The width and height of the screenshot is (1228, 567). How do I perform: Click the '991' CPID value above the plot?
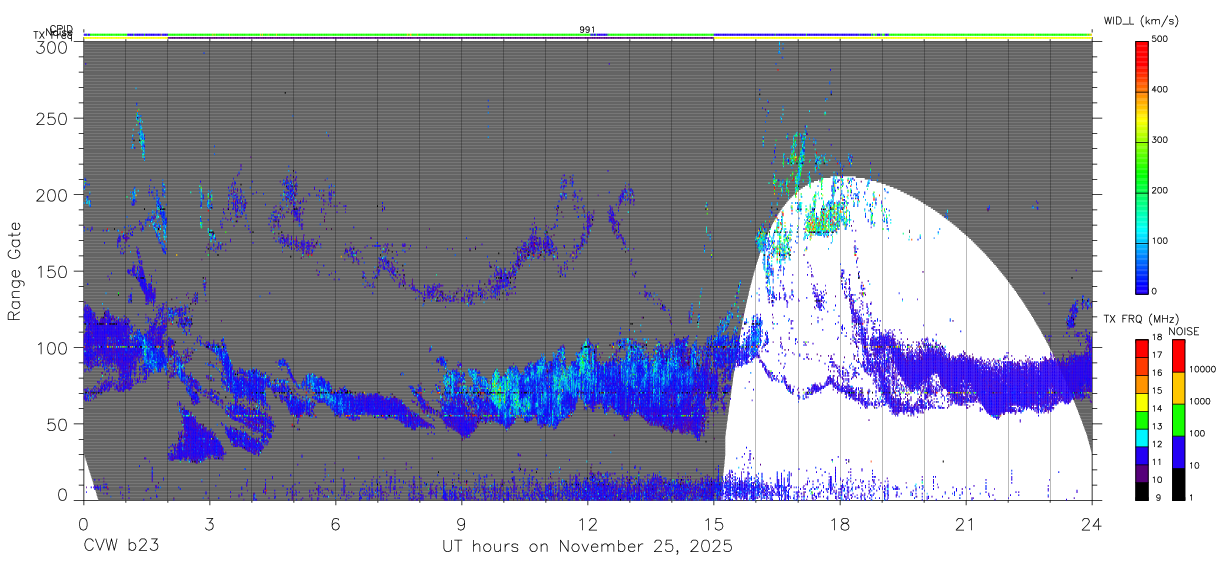pos(587,30)
